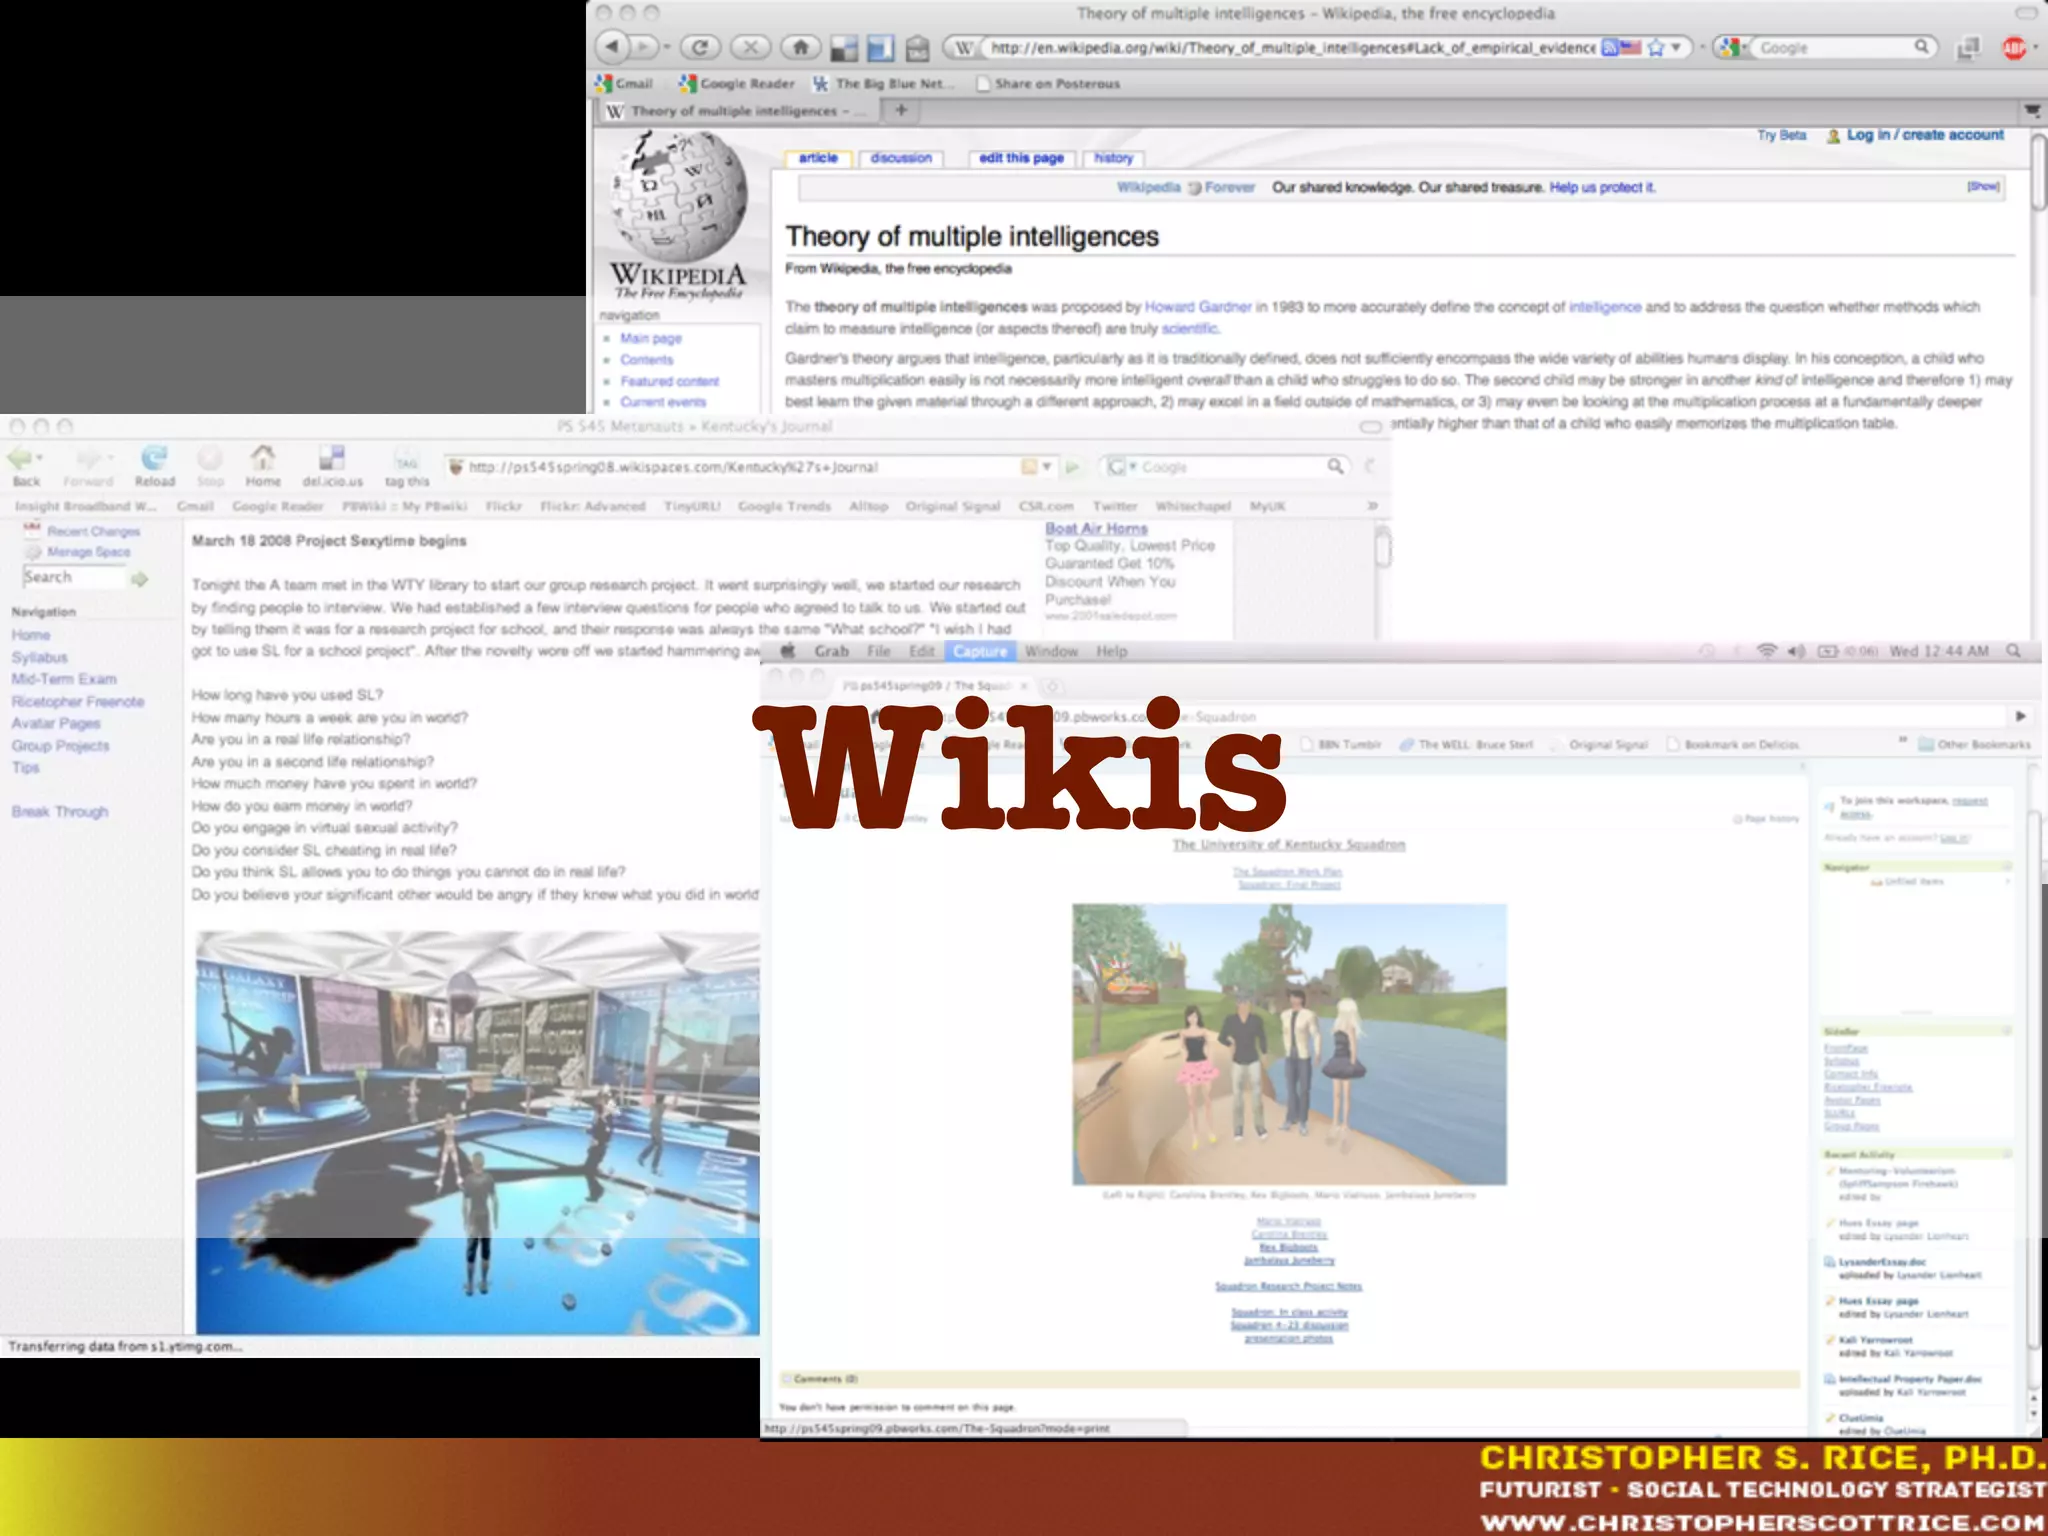The height and width of the screenshot is (1536, 2048).
Task: Click the Adblock Plus ABP icon
Action: pyautogui.click(x=2013, y=47)
